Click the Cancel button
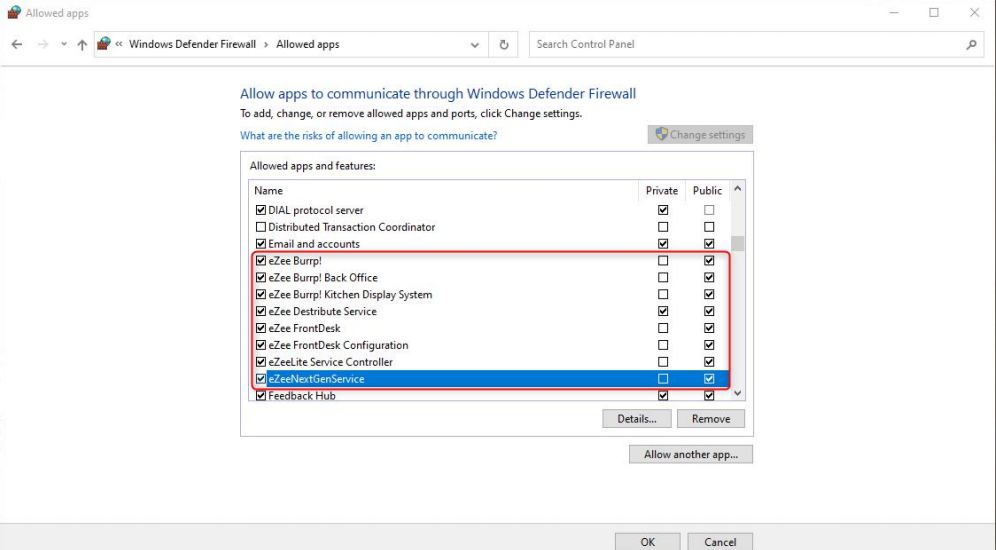996x550 pixels. [720, 542]
